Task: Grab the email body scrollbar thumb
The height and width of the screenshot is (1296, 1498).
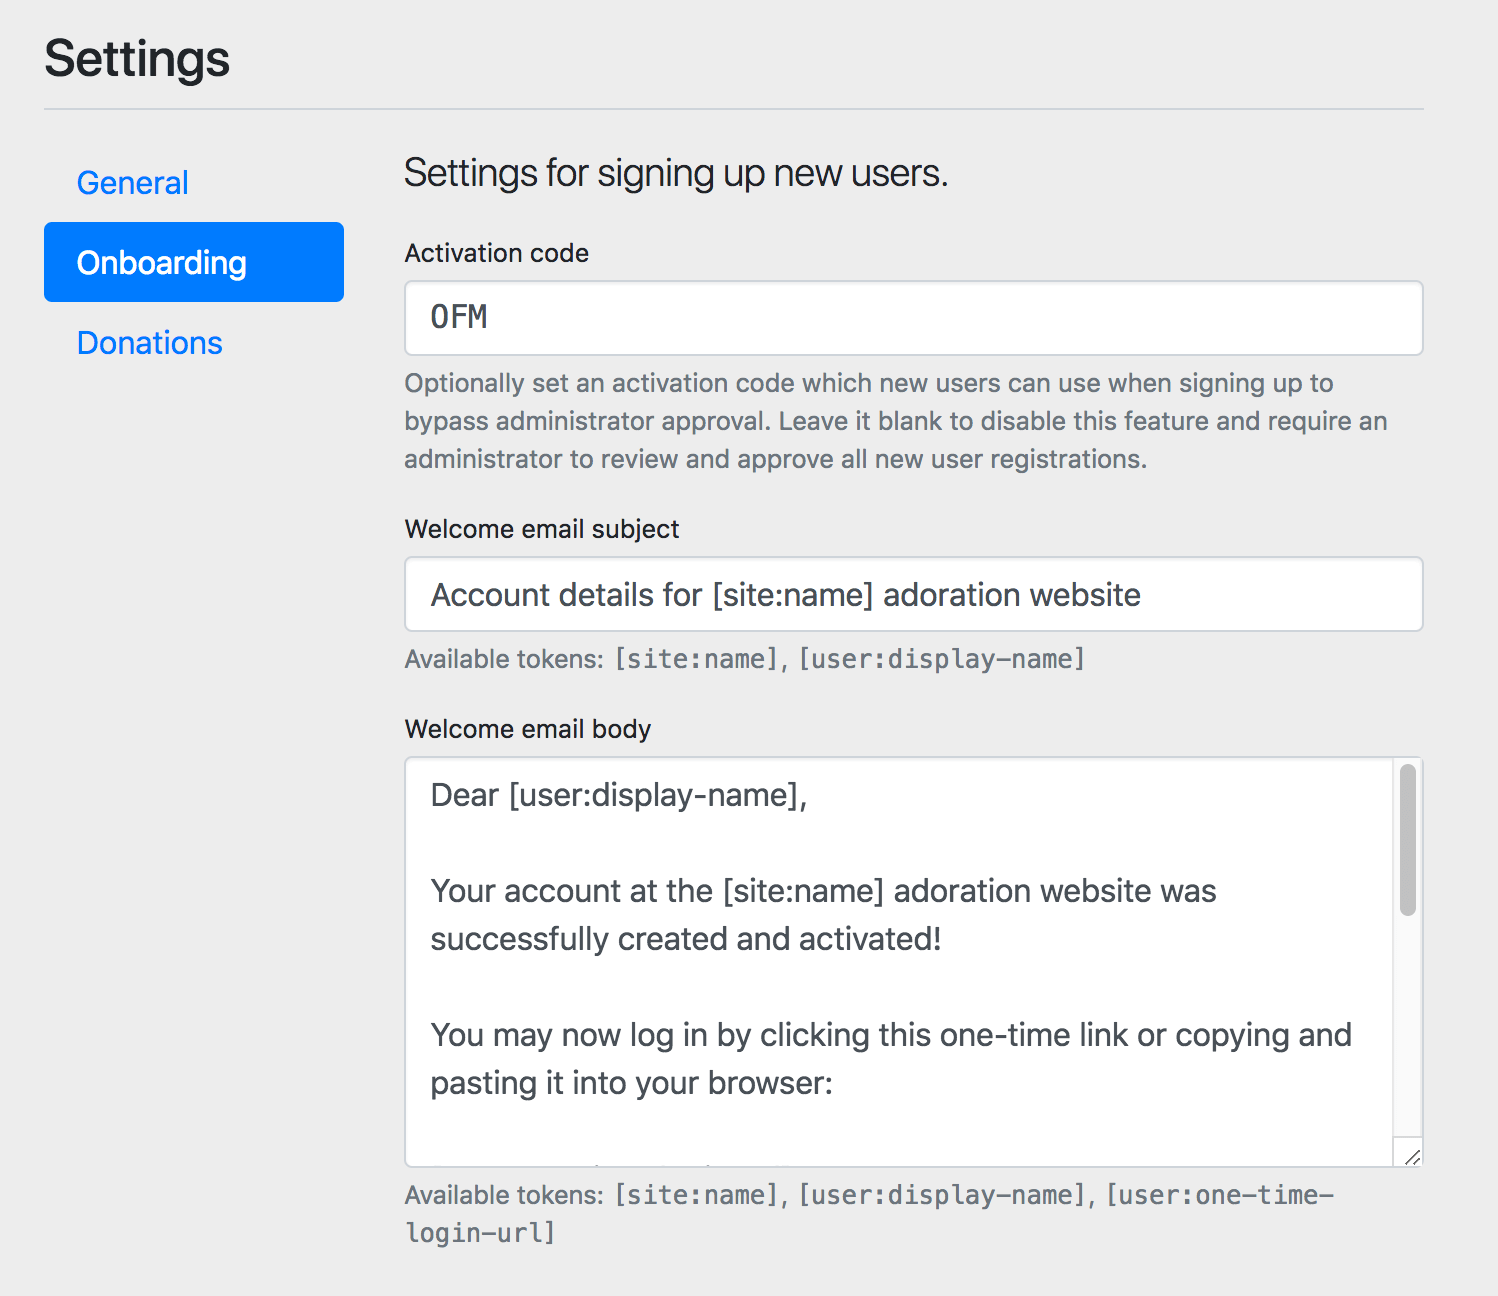Action: pos(1407,840)
